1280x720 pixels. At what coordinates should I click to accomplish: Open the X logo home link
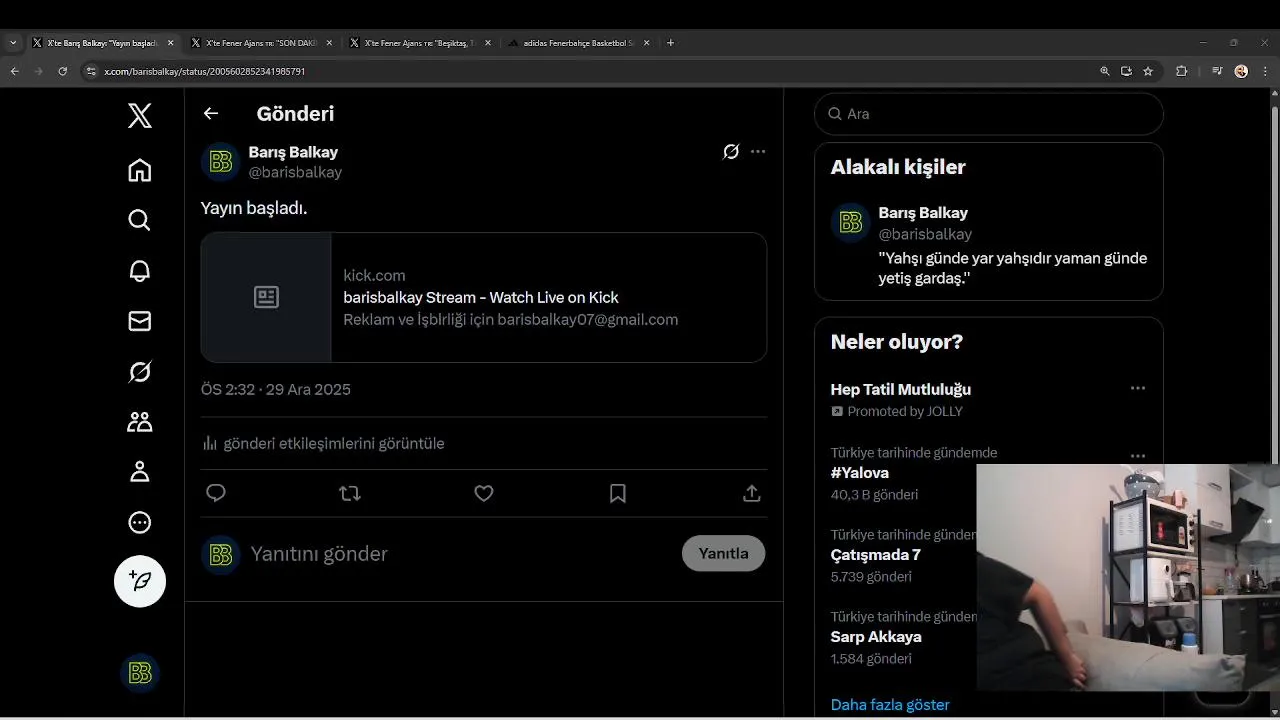pos(140,116)
